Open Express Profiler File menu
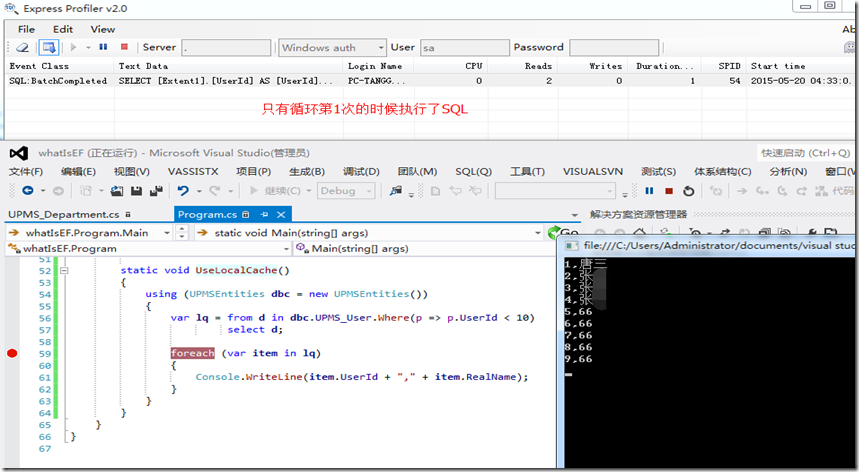859x472 pixels. pos(26,30)
